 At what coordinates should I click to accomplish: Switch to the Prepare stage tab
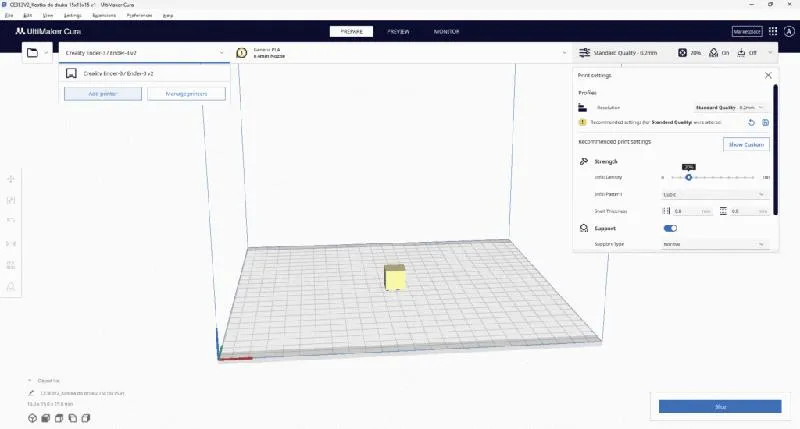click(x=352, y=32)
